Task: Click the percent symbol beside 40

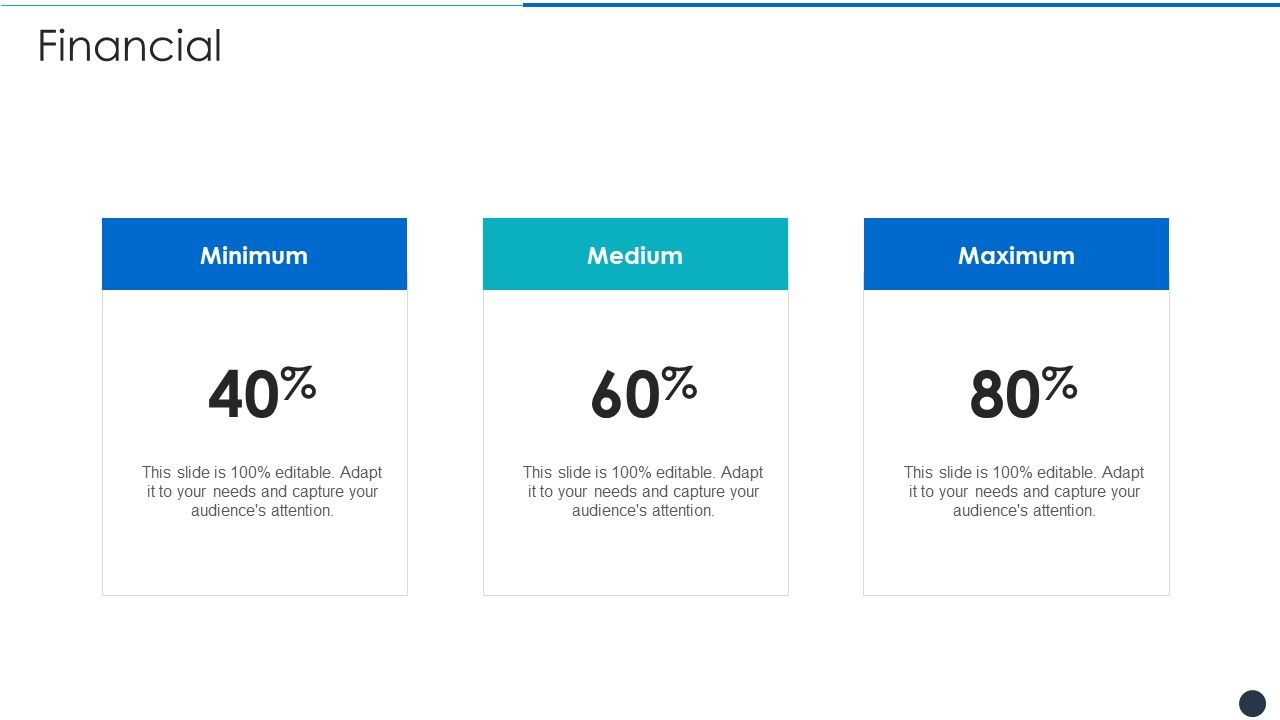Action: click(x=299, y=382)
